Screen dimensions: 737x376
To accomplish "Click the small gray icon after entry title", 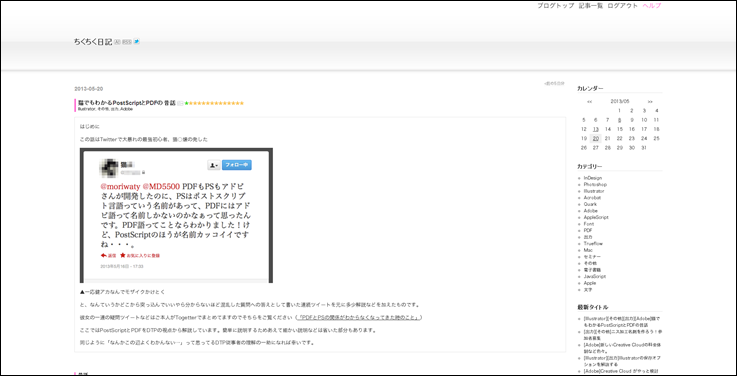I will 180,103.
